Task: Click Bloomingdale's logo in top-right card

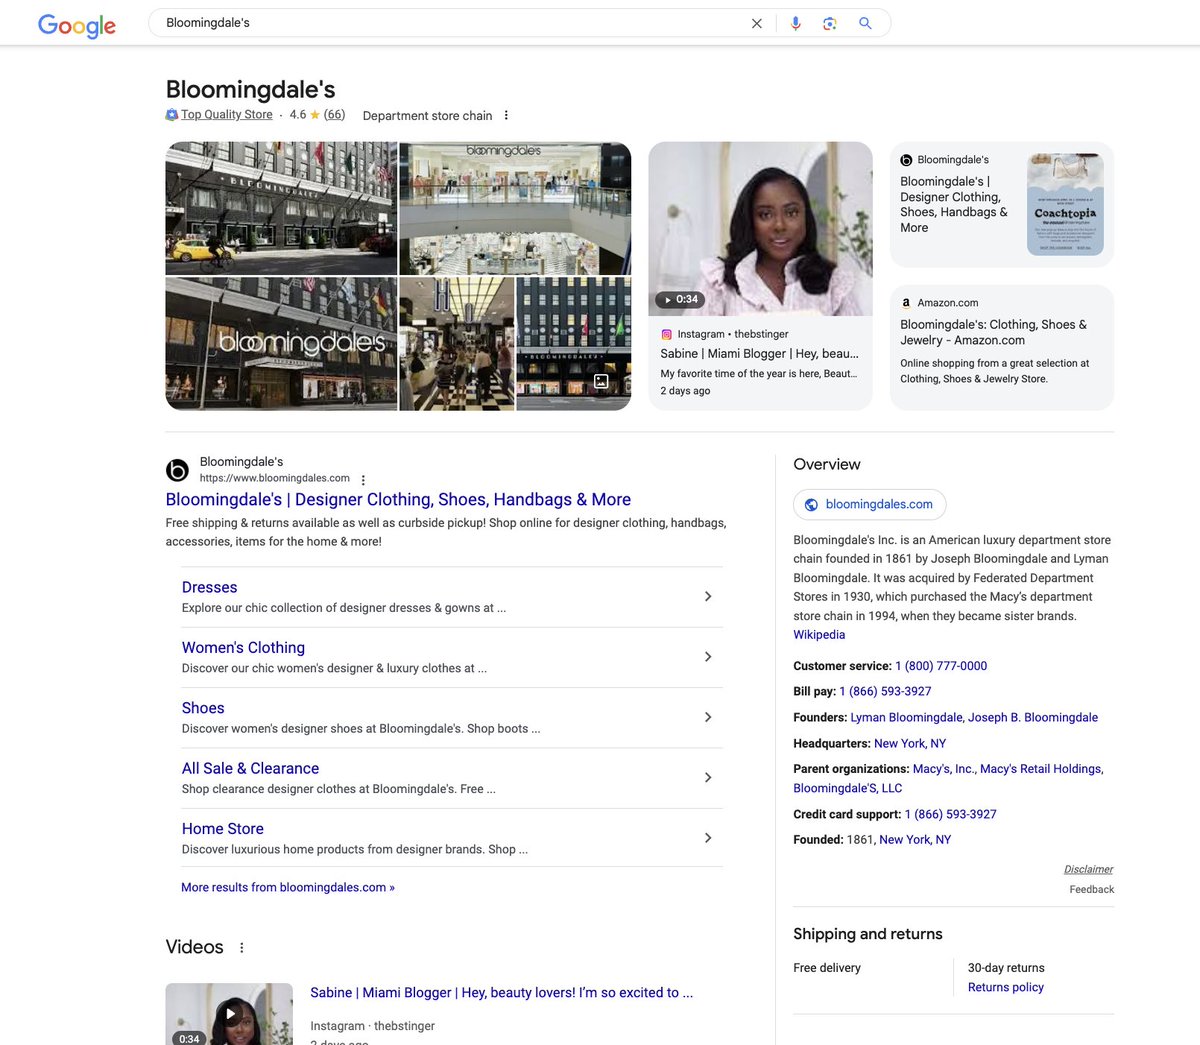Action: (x=906, y=160)
